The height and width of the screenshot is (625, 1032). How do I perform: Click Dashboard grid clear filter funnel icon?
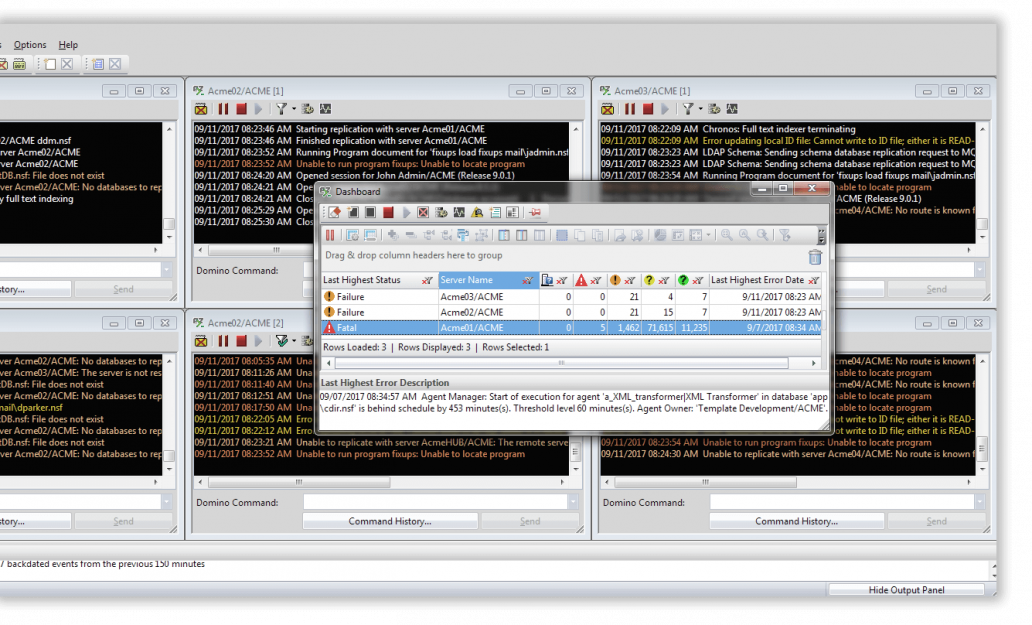coord(785,235)
